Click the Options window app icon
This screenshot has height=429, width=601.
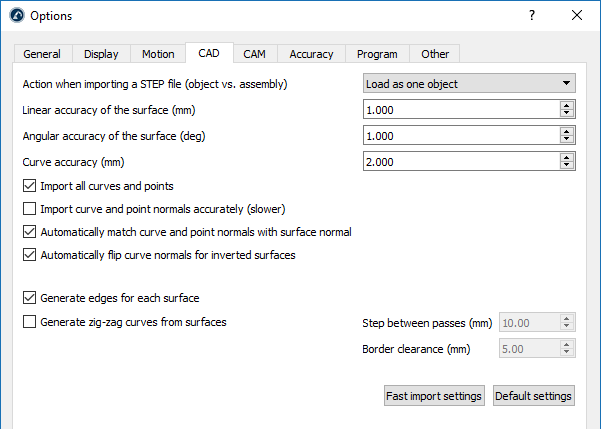coord(14,16)
